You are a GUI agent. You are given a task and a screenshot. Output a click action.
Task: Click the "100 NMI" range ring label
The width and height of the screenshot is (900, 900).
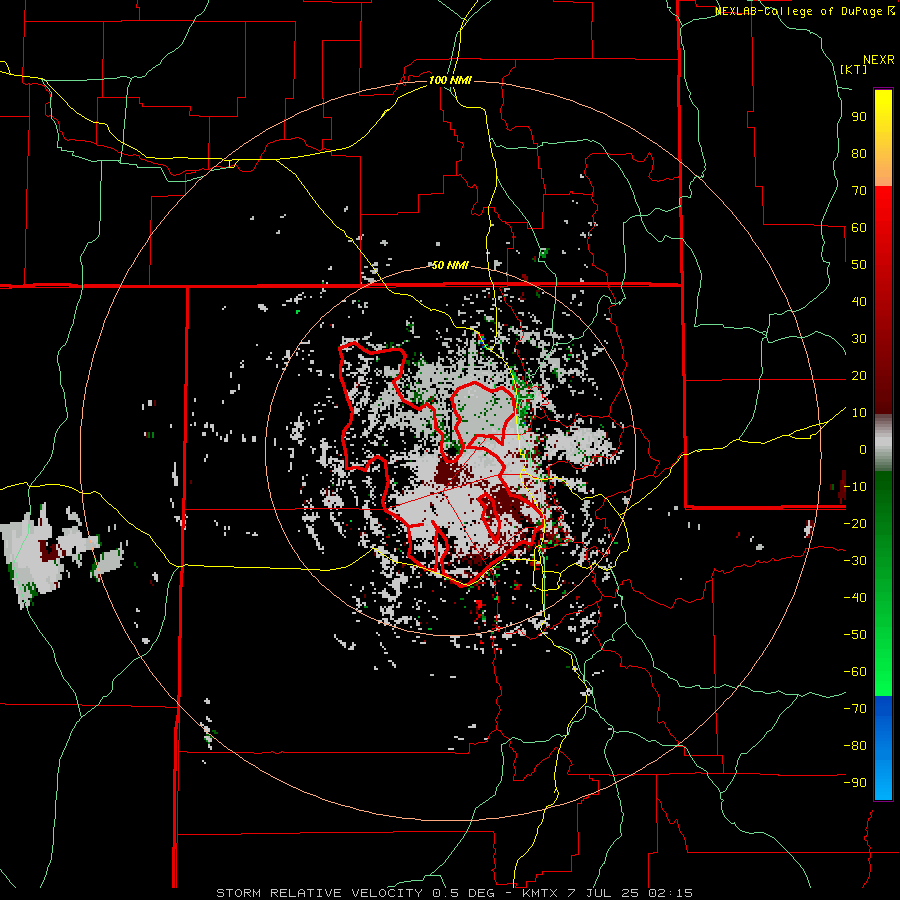(x=450, y=80)
